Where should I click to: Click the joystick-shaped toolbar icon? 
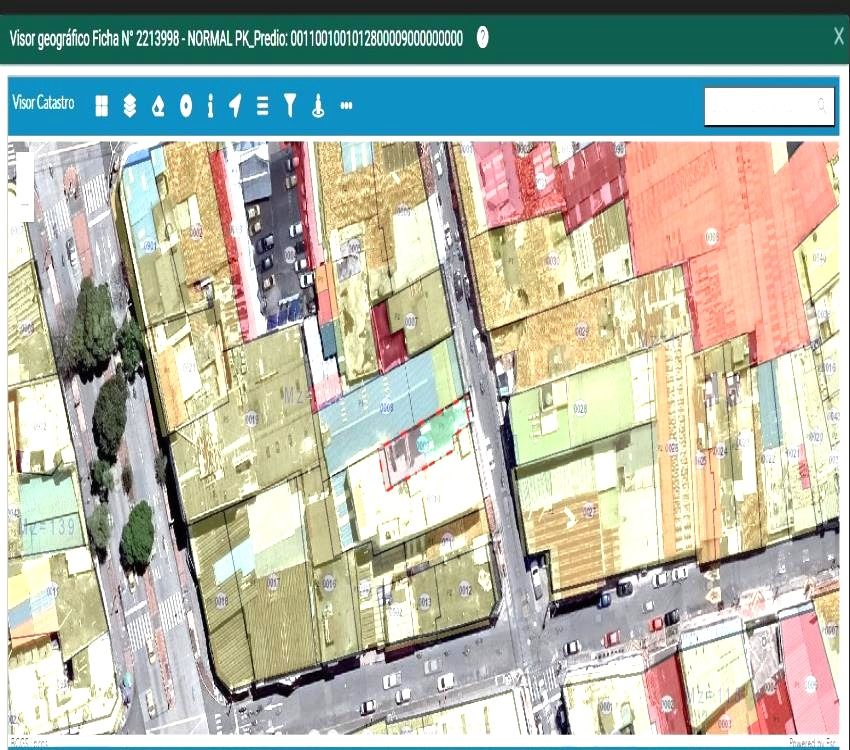click(x=318, y=106)
